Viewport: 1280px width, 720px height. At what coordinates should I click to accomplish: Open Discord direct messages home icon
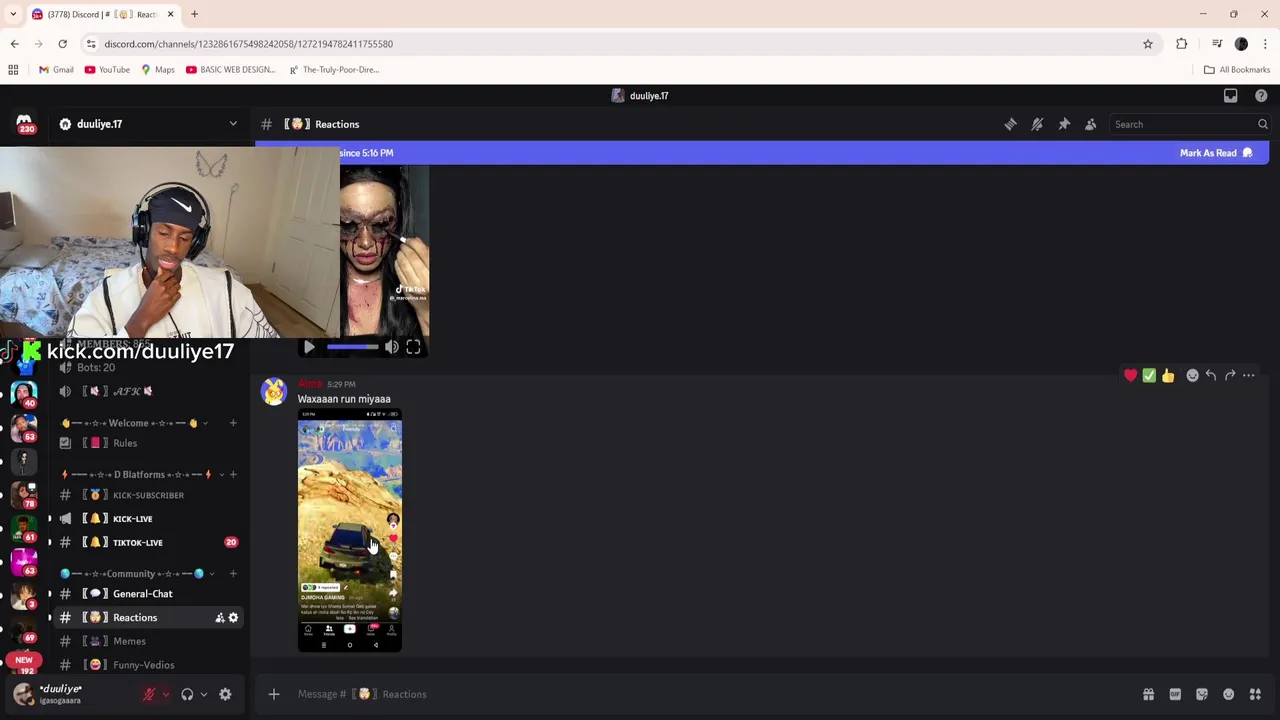[24, 123]
